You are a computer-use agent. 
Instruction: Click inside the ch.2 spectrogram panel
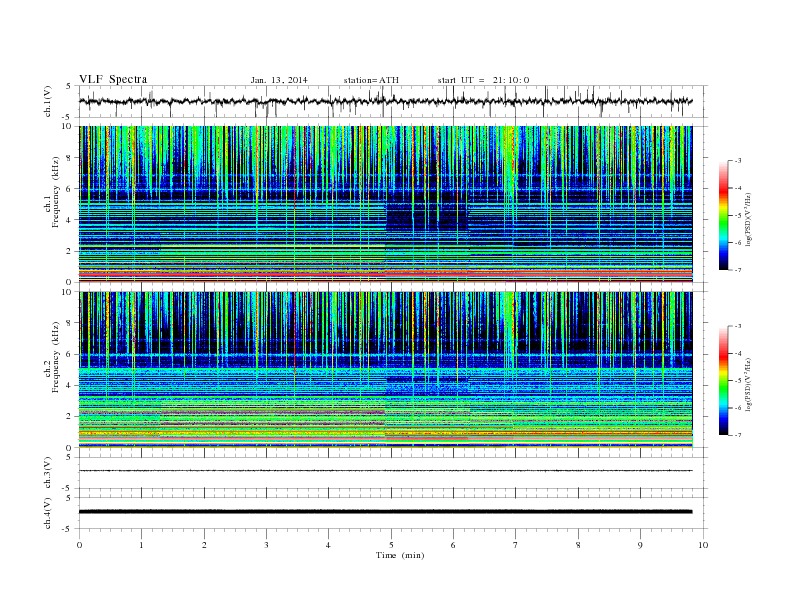385,370
